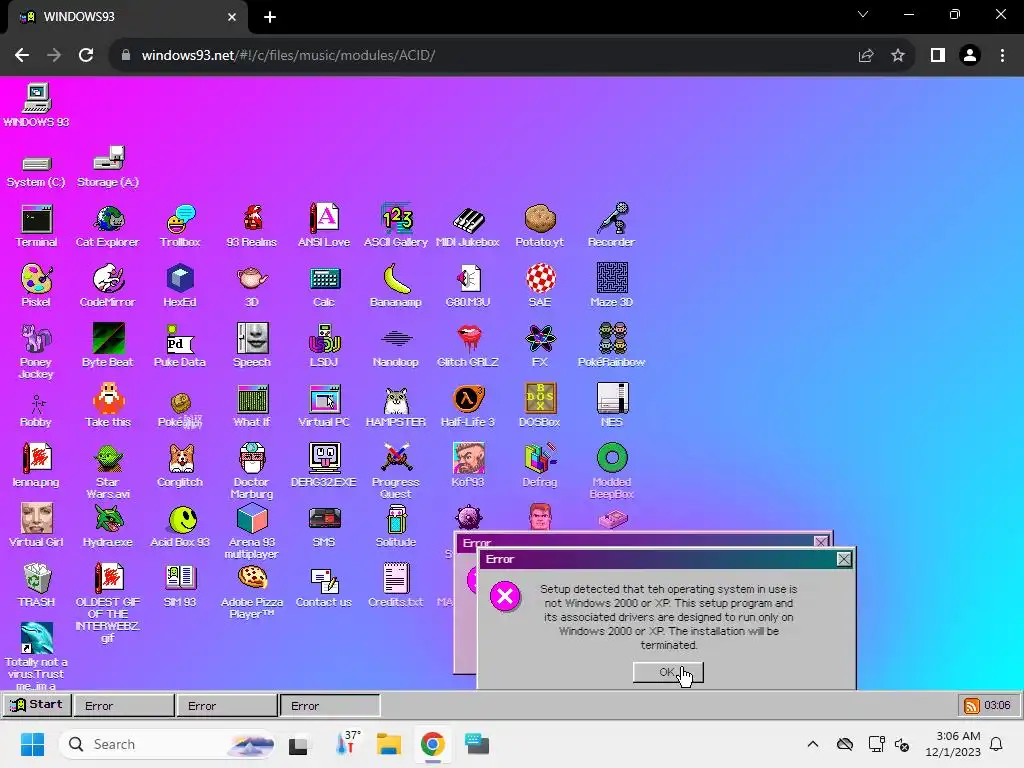
Task: Open Chrome's three-dot menu
Action: pos(1002,56)
